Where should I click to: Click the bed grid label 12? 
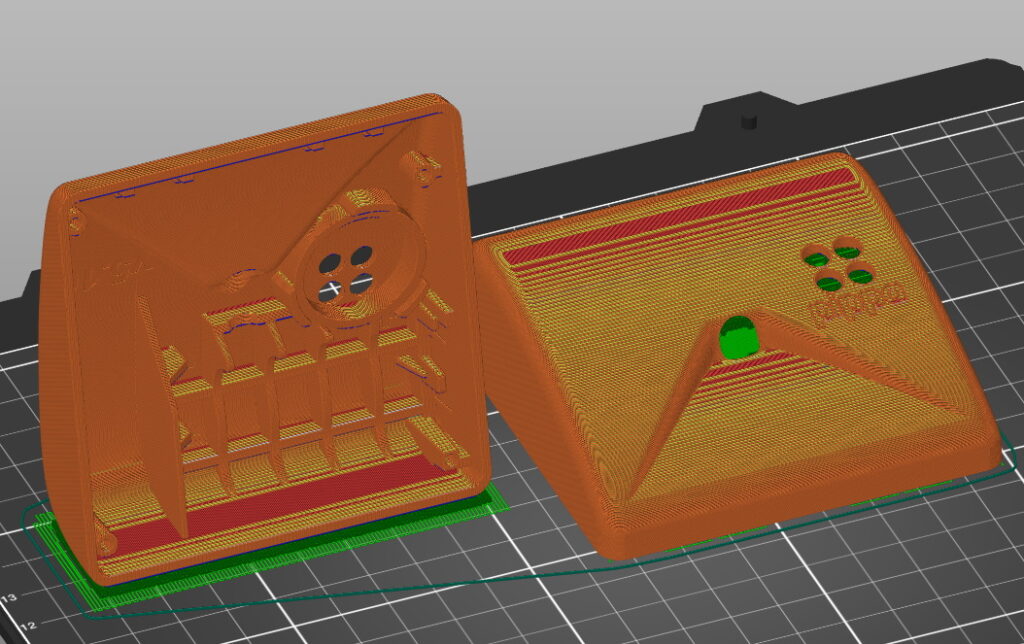(x=28, y=626)
